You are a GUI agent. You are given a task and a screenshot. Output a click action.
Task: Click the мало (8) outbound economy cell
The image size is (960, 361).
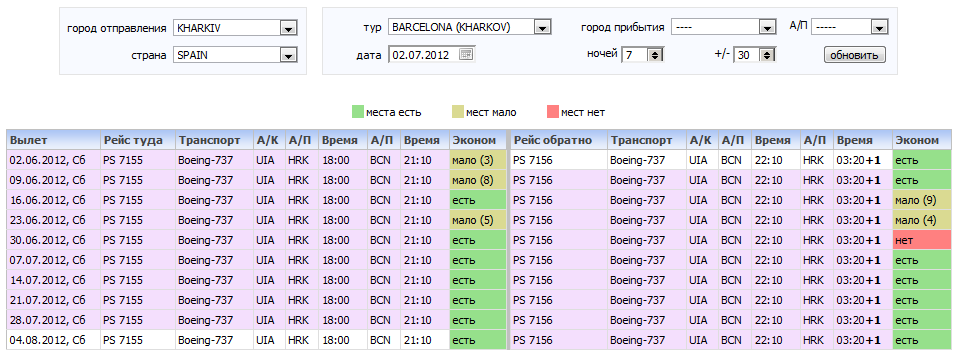click(x=478, y=180)
